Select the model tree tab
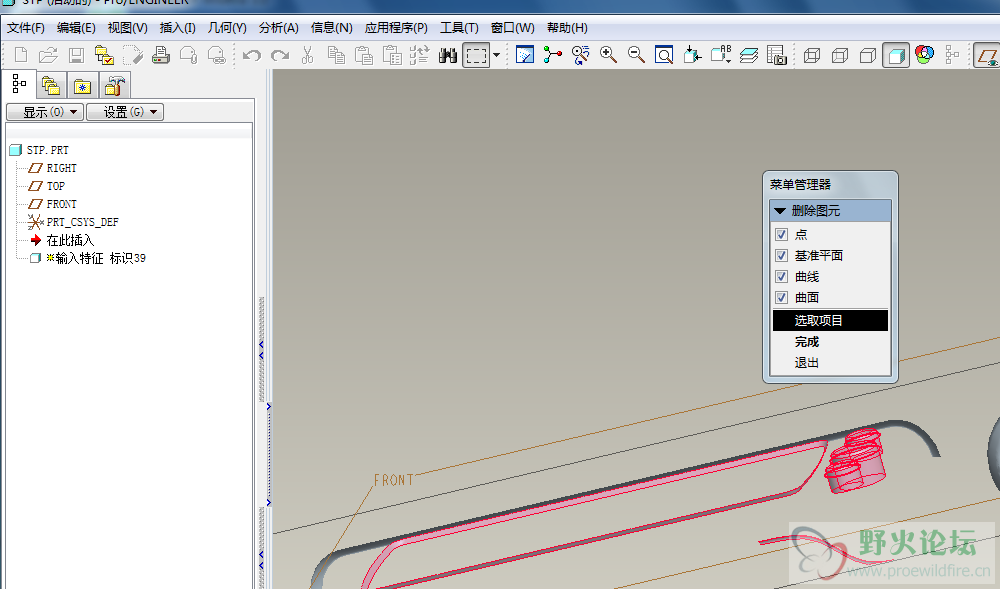 tap(19, 84)
